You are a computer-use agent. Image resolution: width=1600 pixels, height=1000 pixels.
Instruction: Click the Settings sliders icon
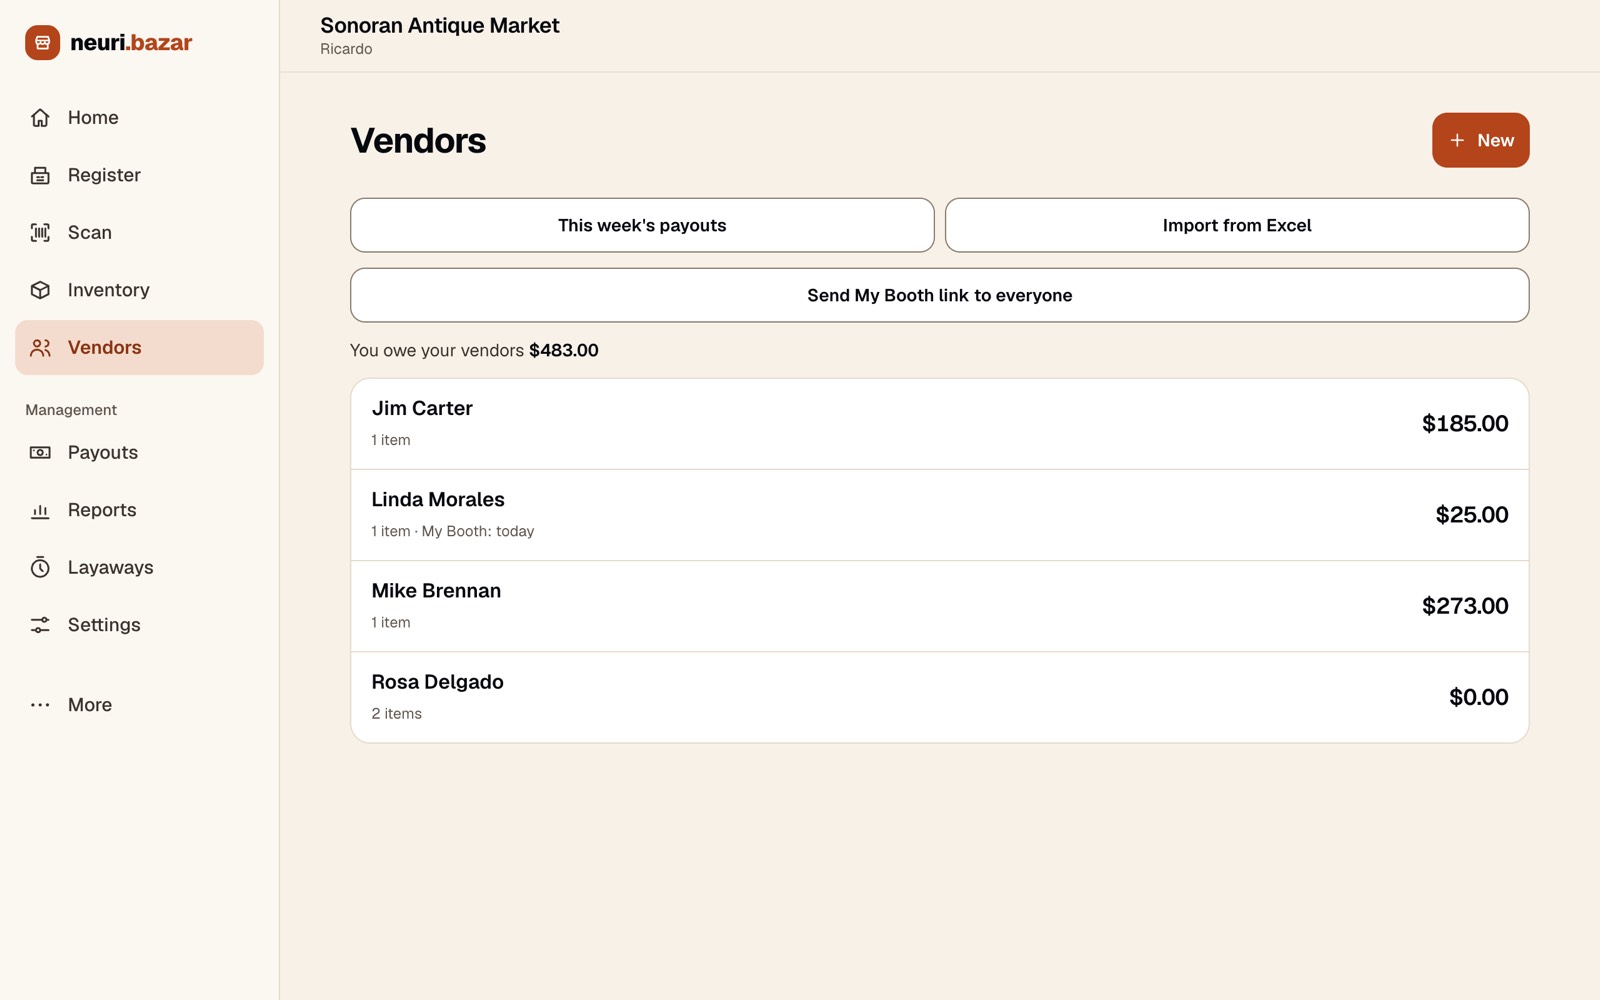tap(40, 625)
